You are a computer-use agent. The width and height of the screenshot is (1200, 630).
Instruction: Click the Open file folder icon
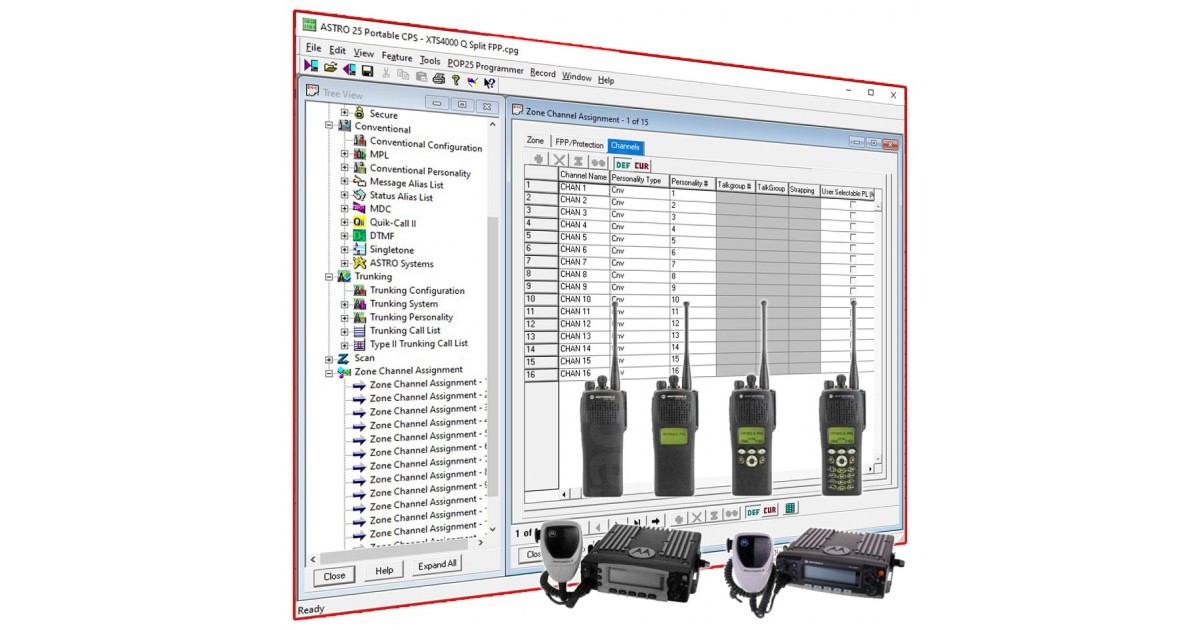tap(330, 67)
